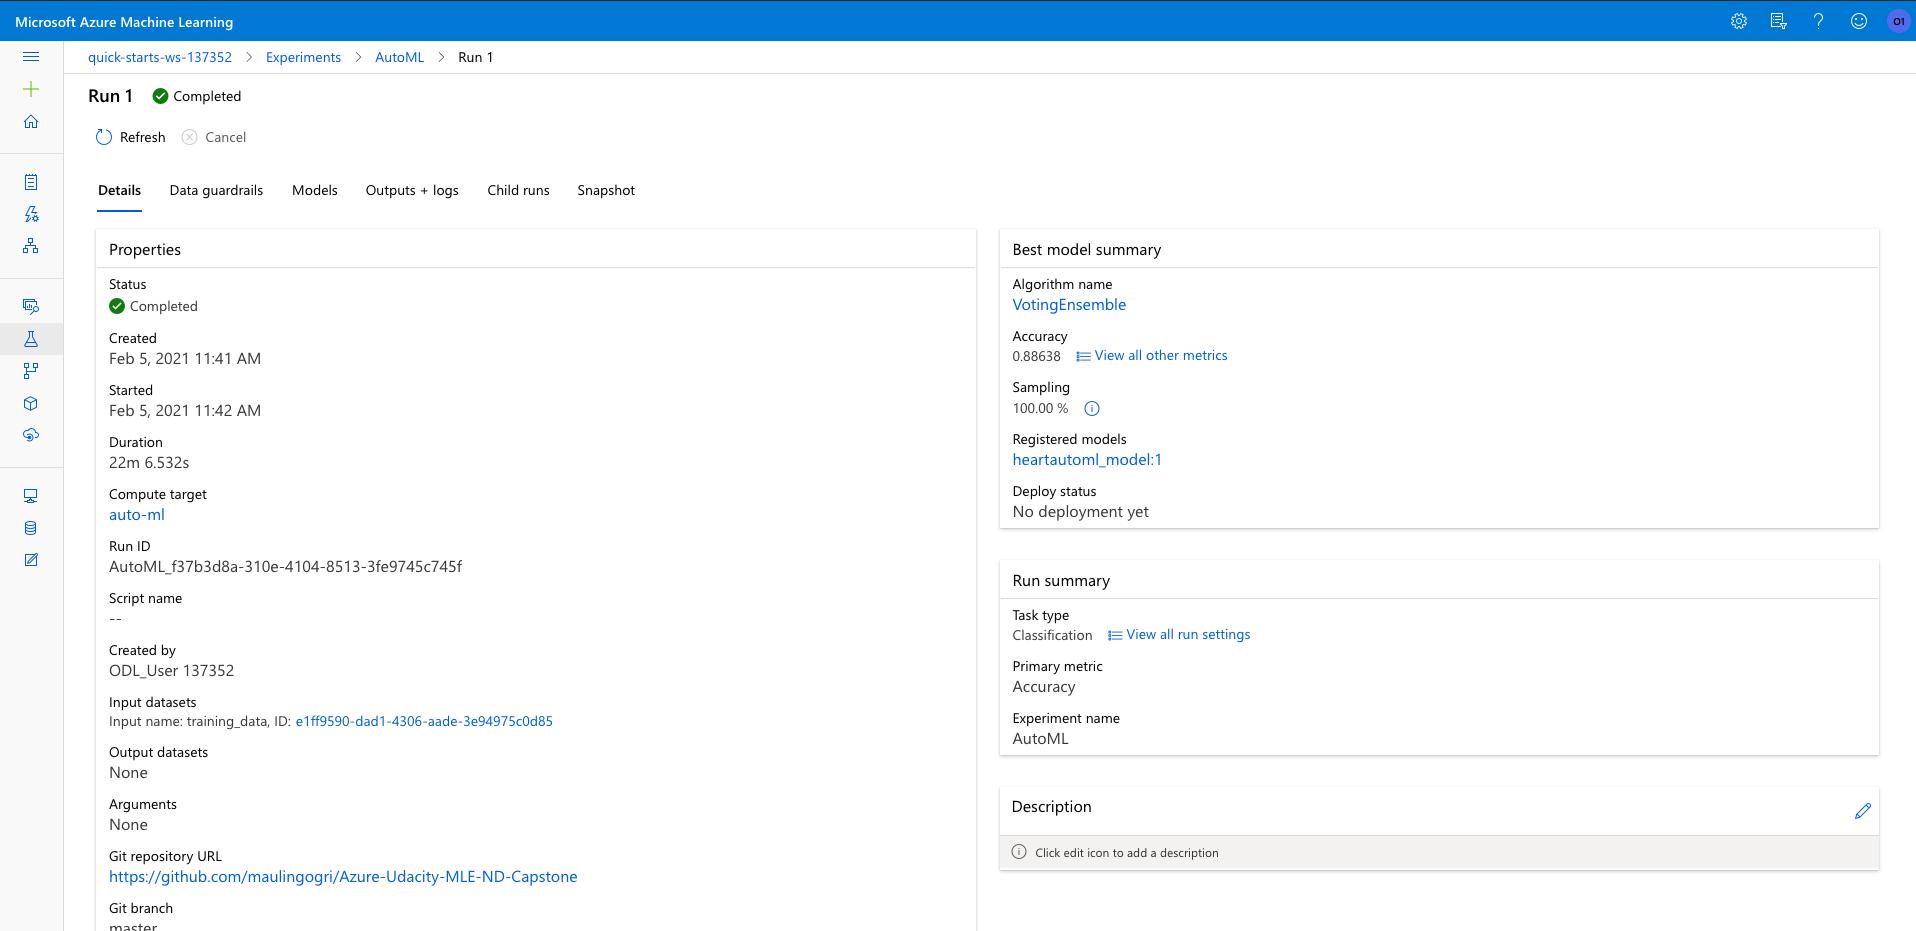1916x931 pixels.
Task: Select the 'ODL_User 137352' creator text
Action: (x=171, y=671)
